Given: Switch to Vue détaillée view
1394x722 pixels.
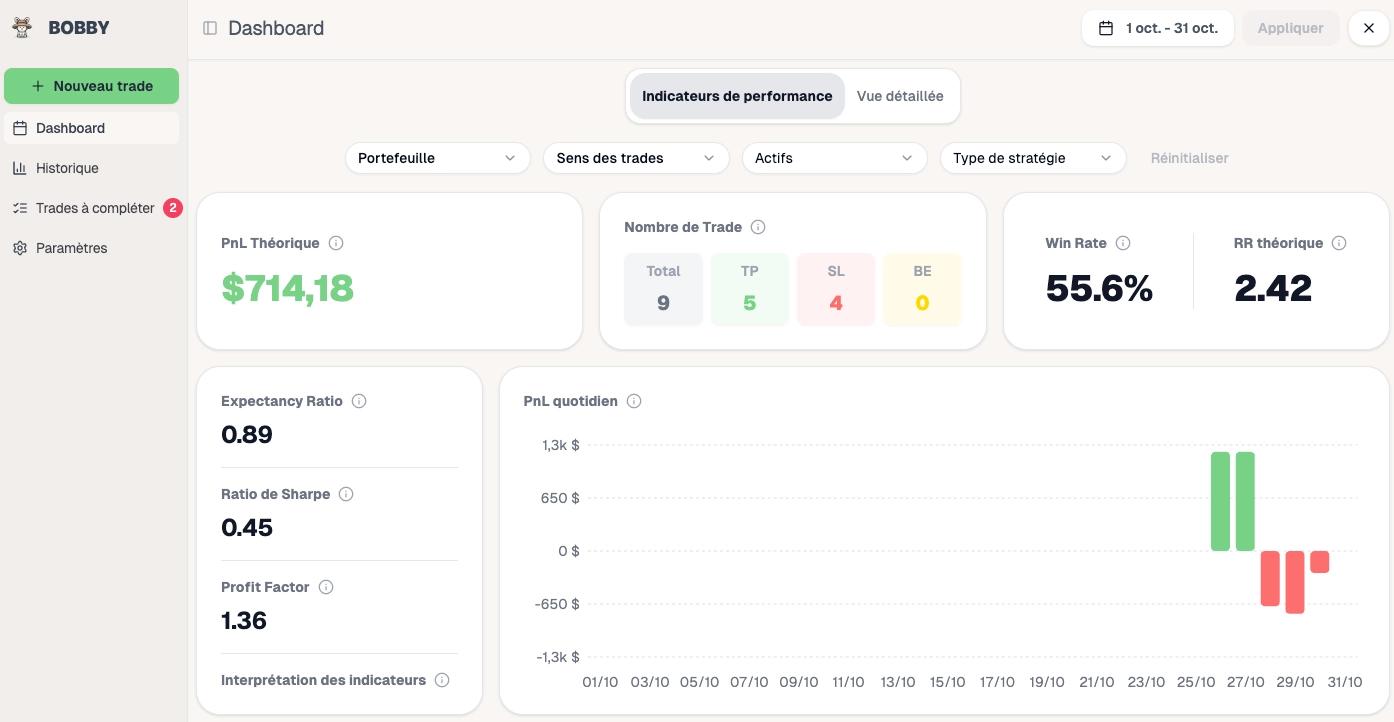Looking at the screenshot, I should coord(899,96).
